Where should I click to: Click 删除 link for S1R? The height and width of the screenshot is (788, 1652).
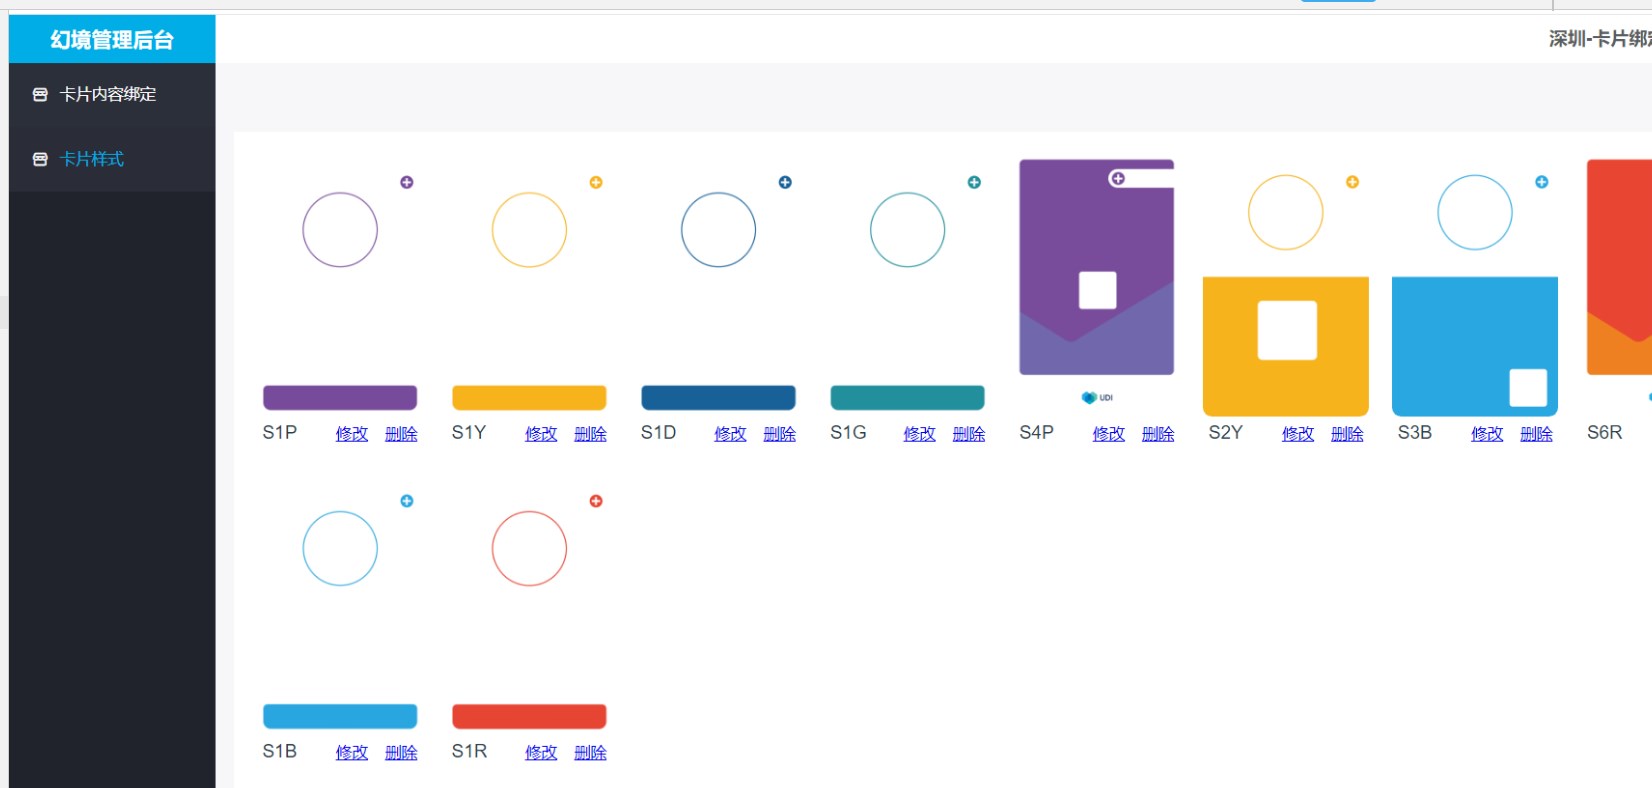coord(590,752)
